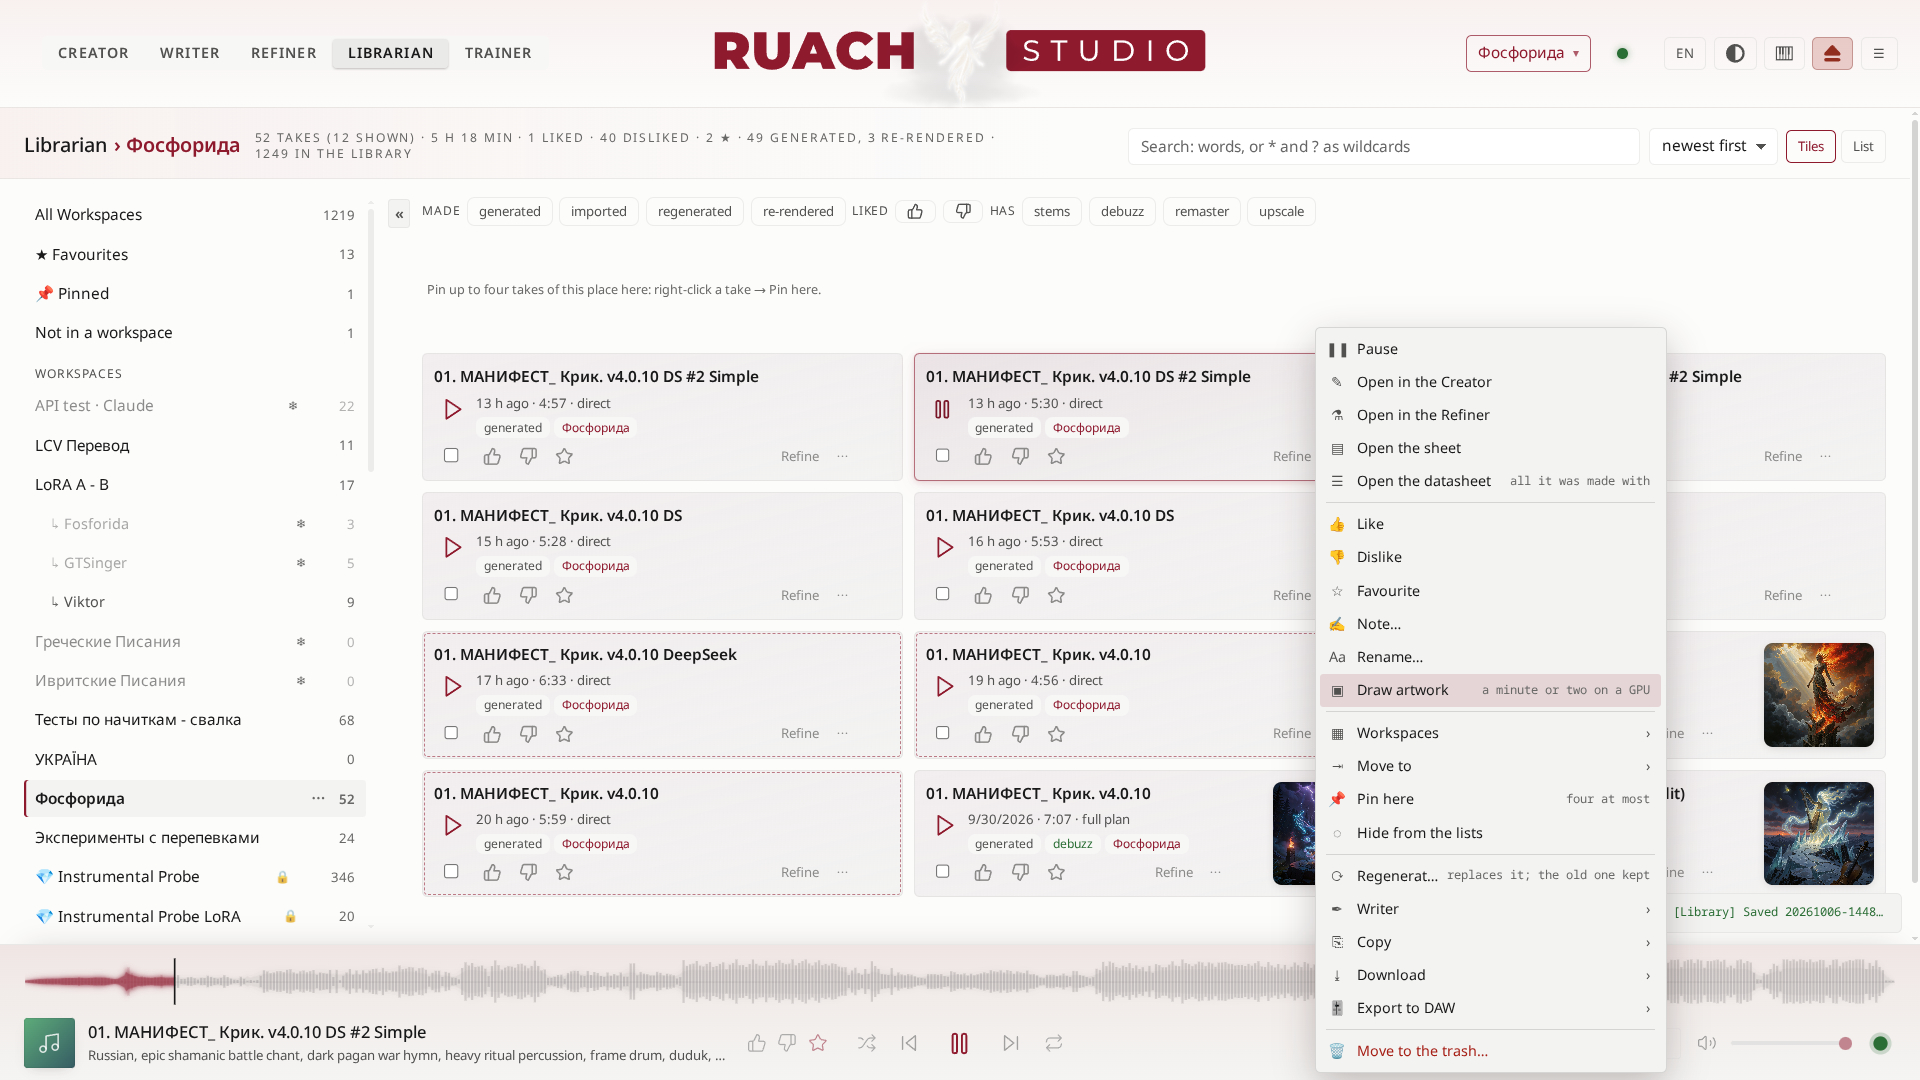1920x1080 pixels.
Task: Dislike the 20 h ago v4.0.10 take
Action: point(528,872)
